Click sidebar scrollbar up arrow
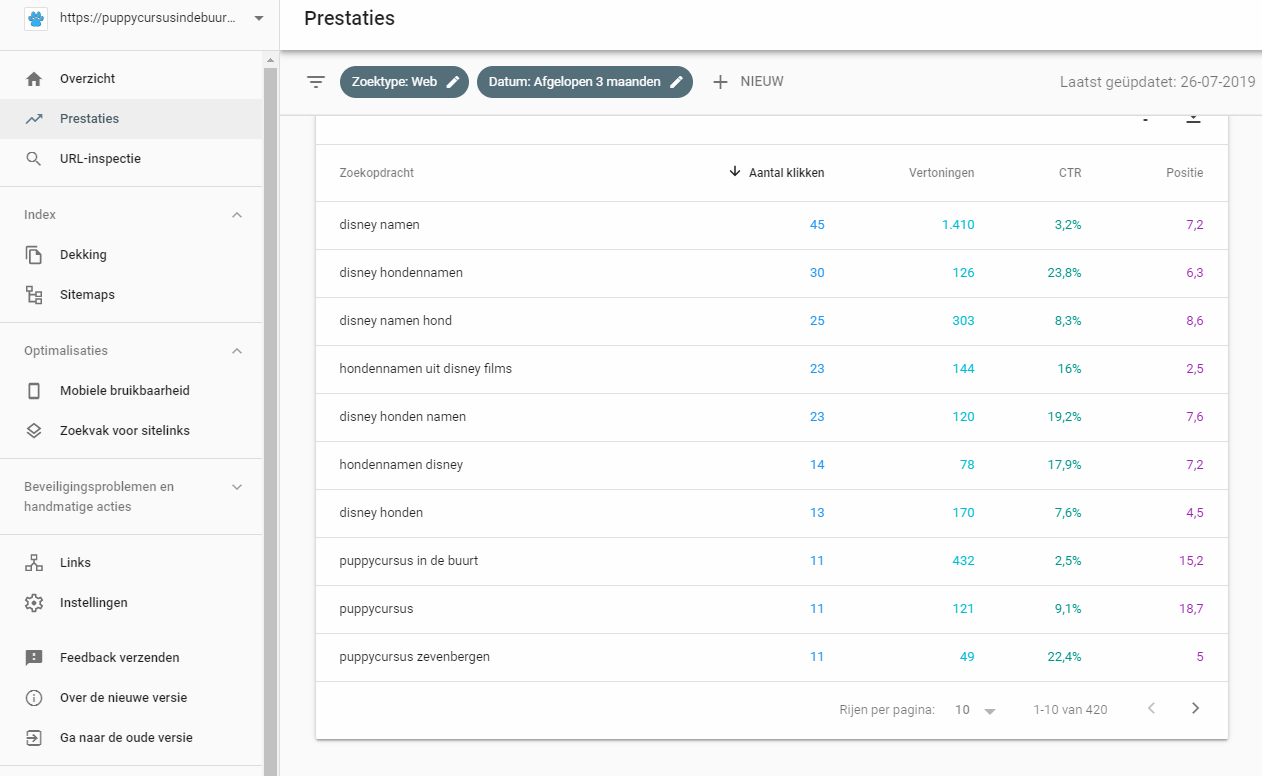 coord(270,60)
